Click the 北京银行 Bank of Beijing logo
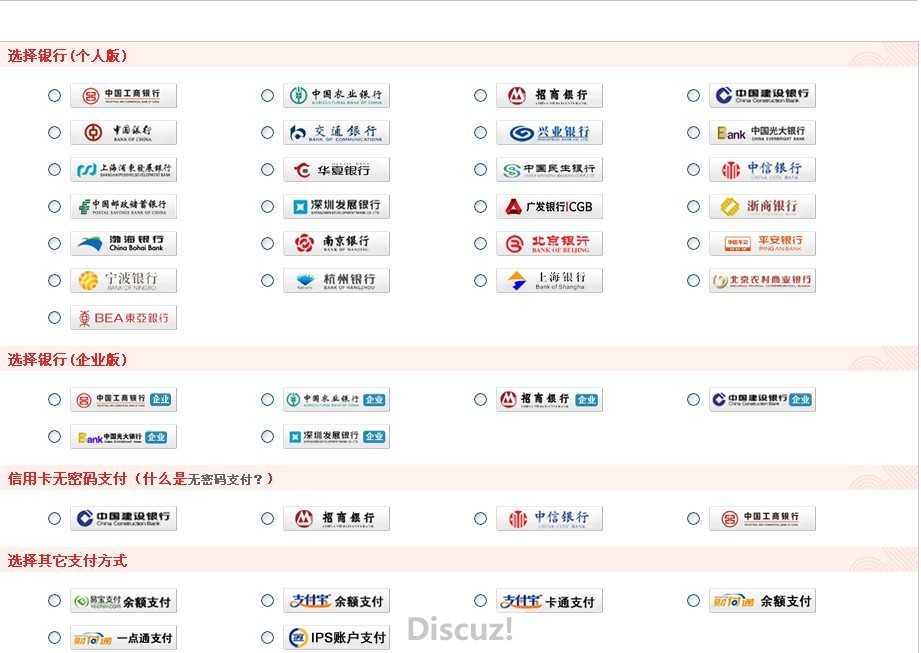The width and height of the screenshot is (921, 653). pyautogui.click(x=549, y=243)
